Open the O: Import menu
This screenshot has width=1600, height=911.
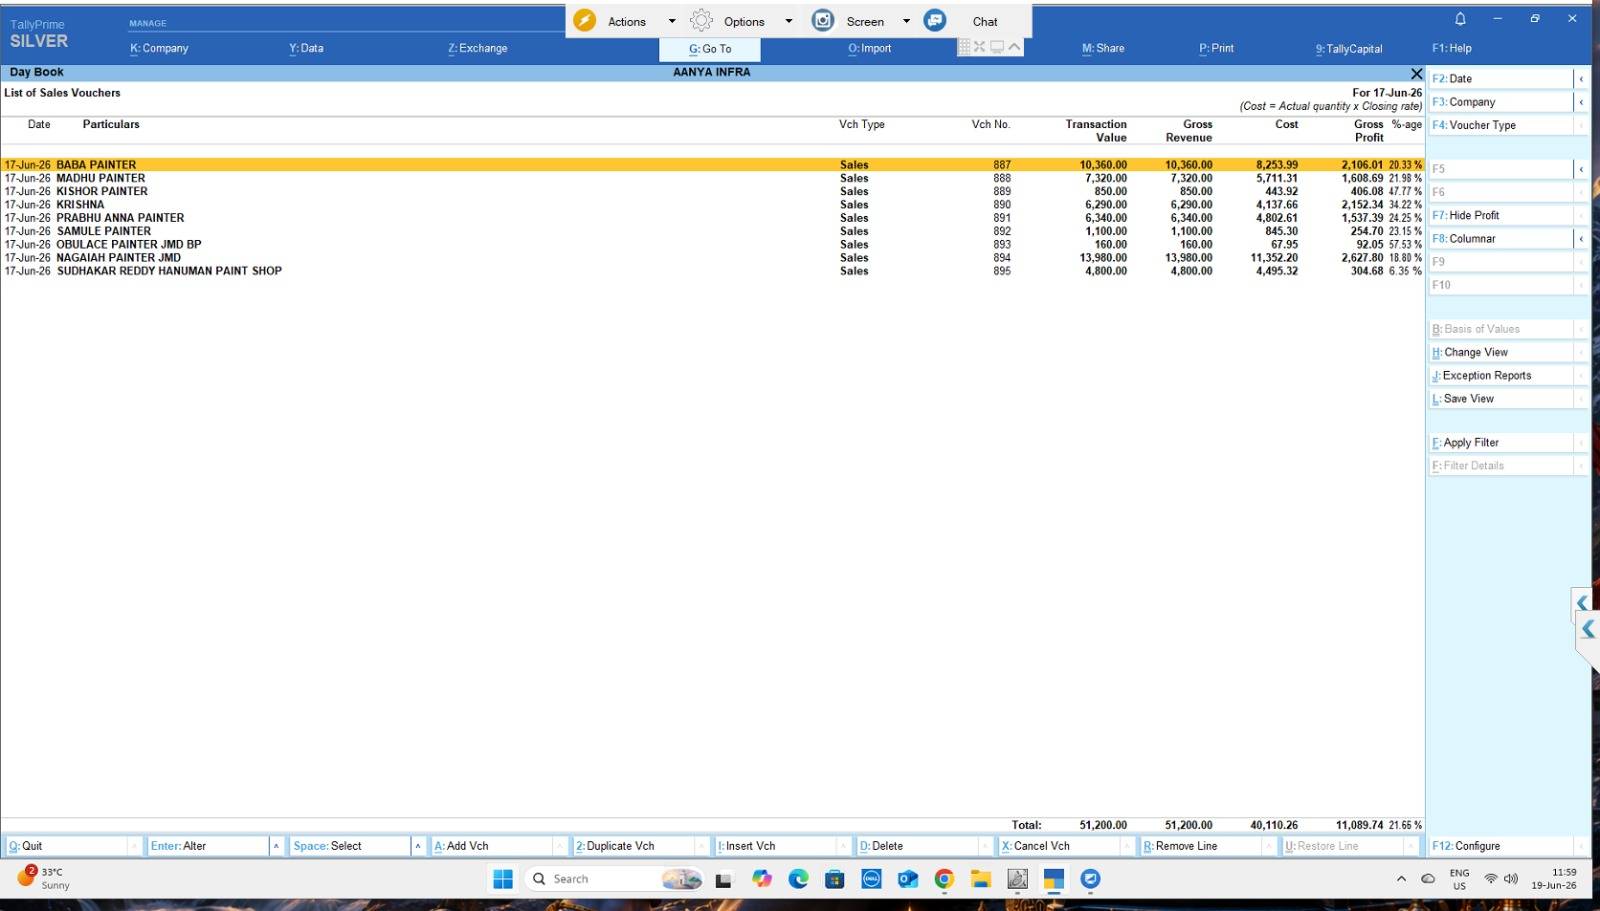point(869,48)
